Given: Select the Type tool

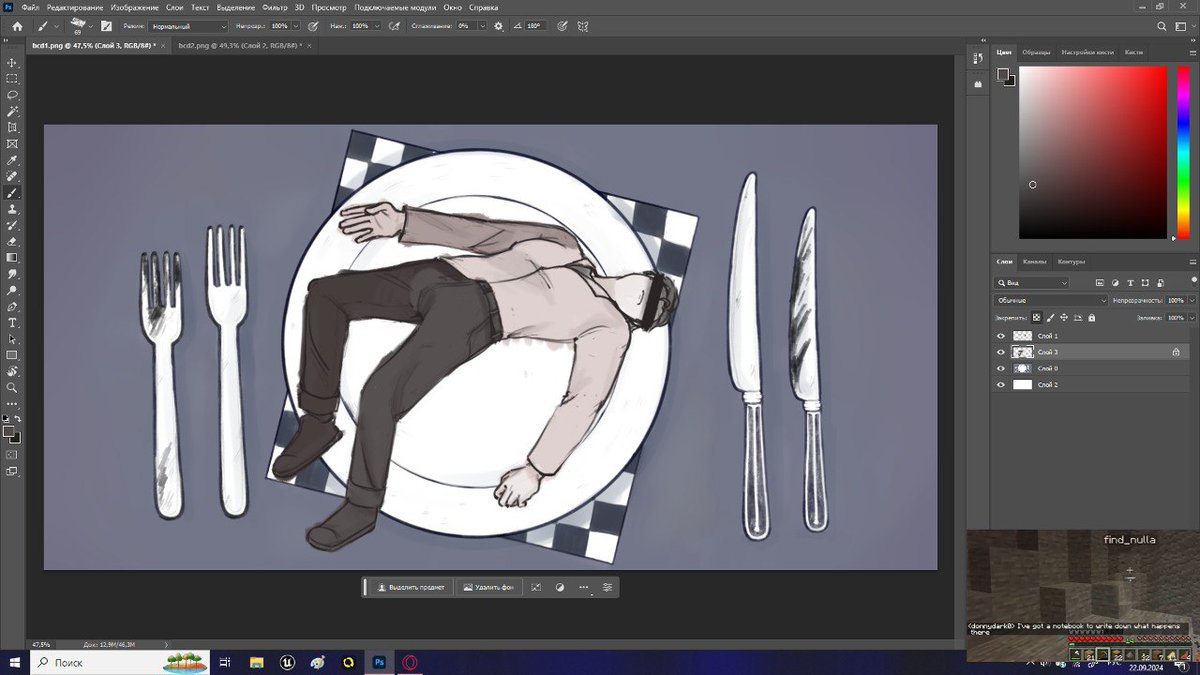Looking at the screenshot, I should pyautogui.click(x=13, y=323).
